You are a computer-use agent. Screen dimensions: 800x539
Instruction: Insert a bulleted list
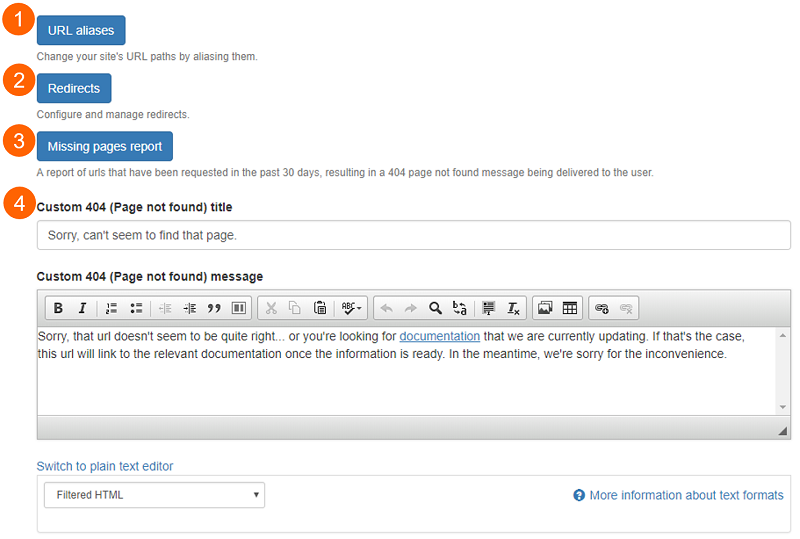pyautogui.click(x=136, y=308)
